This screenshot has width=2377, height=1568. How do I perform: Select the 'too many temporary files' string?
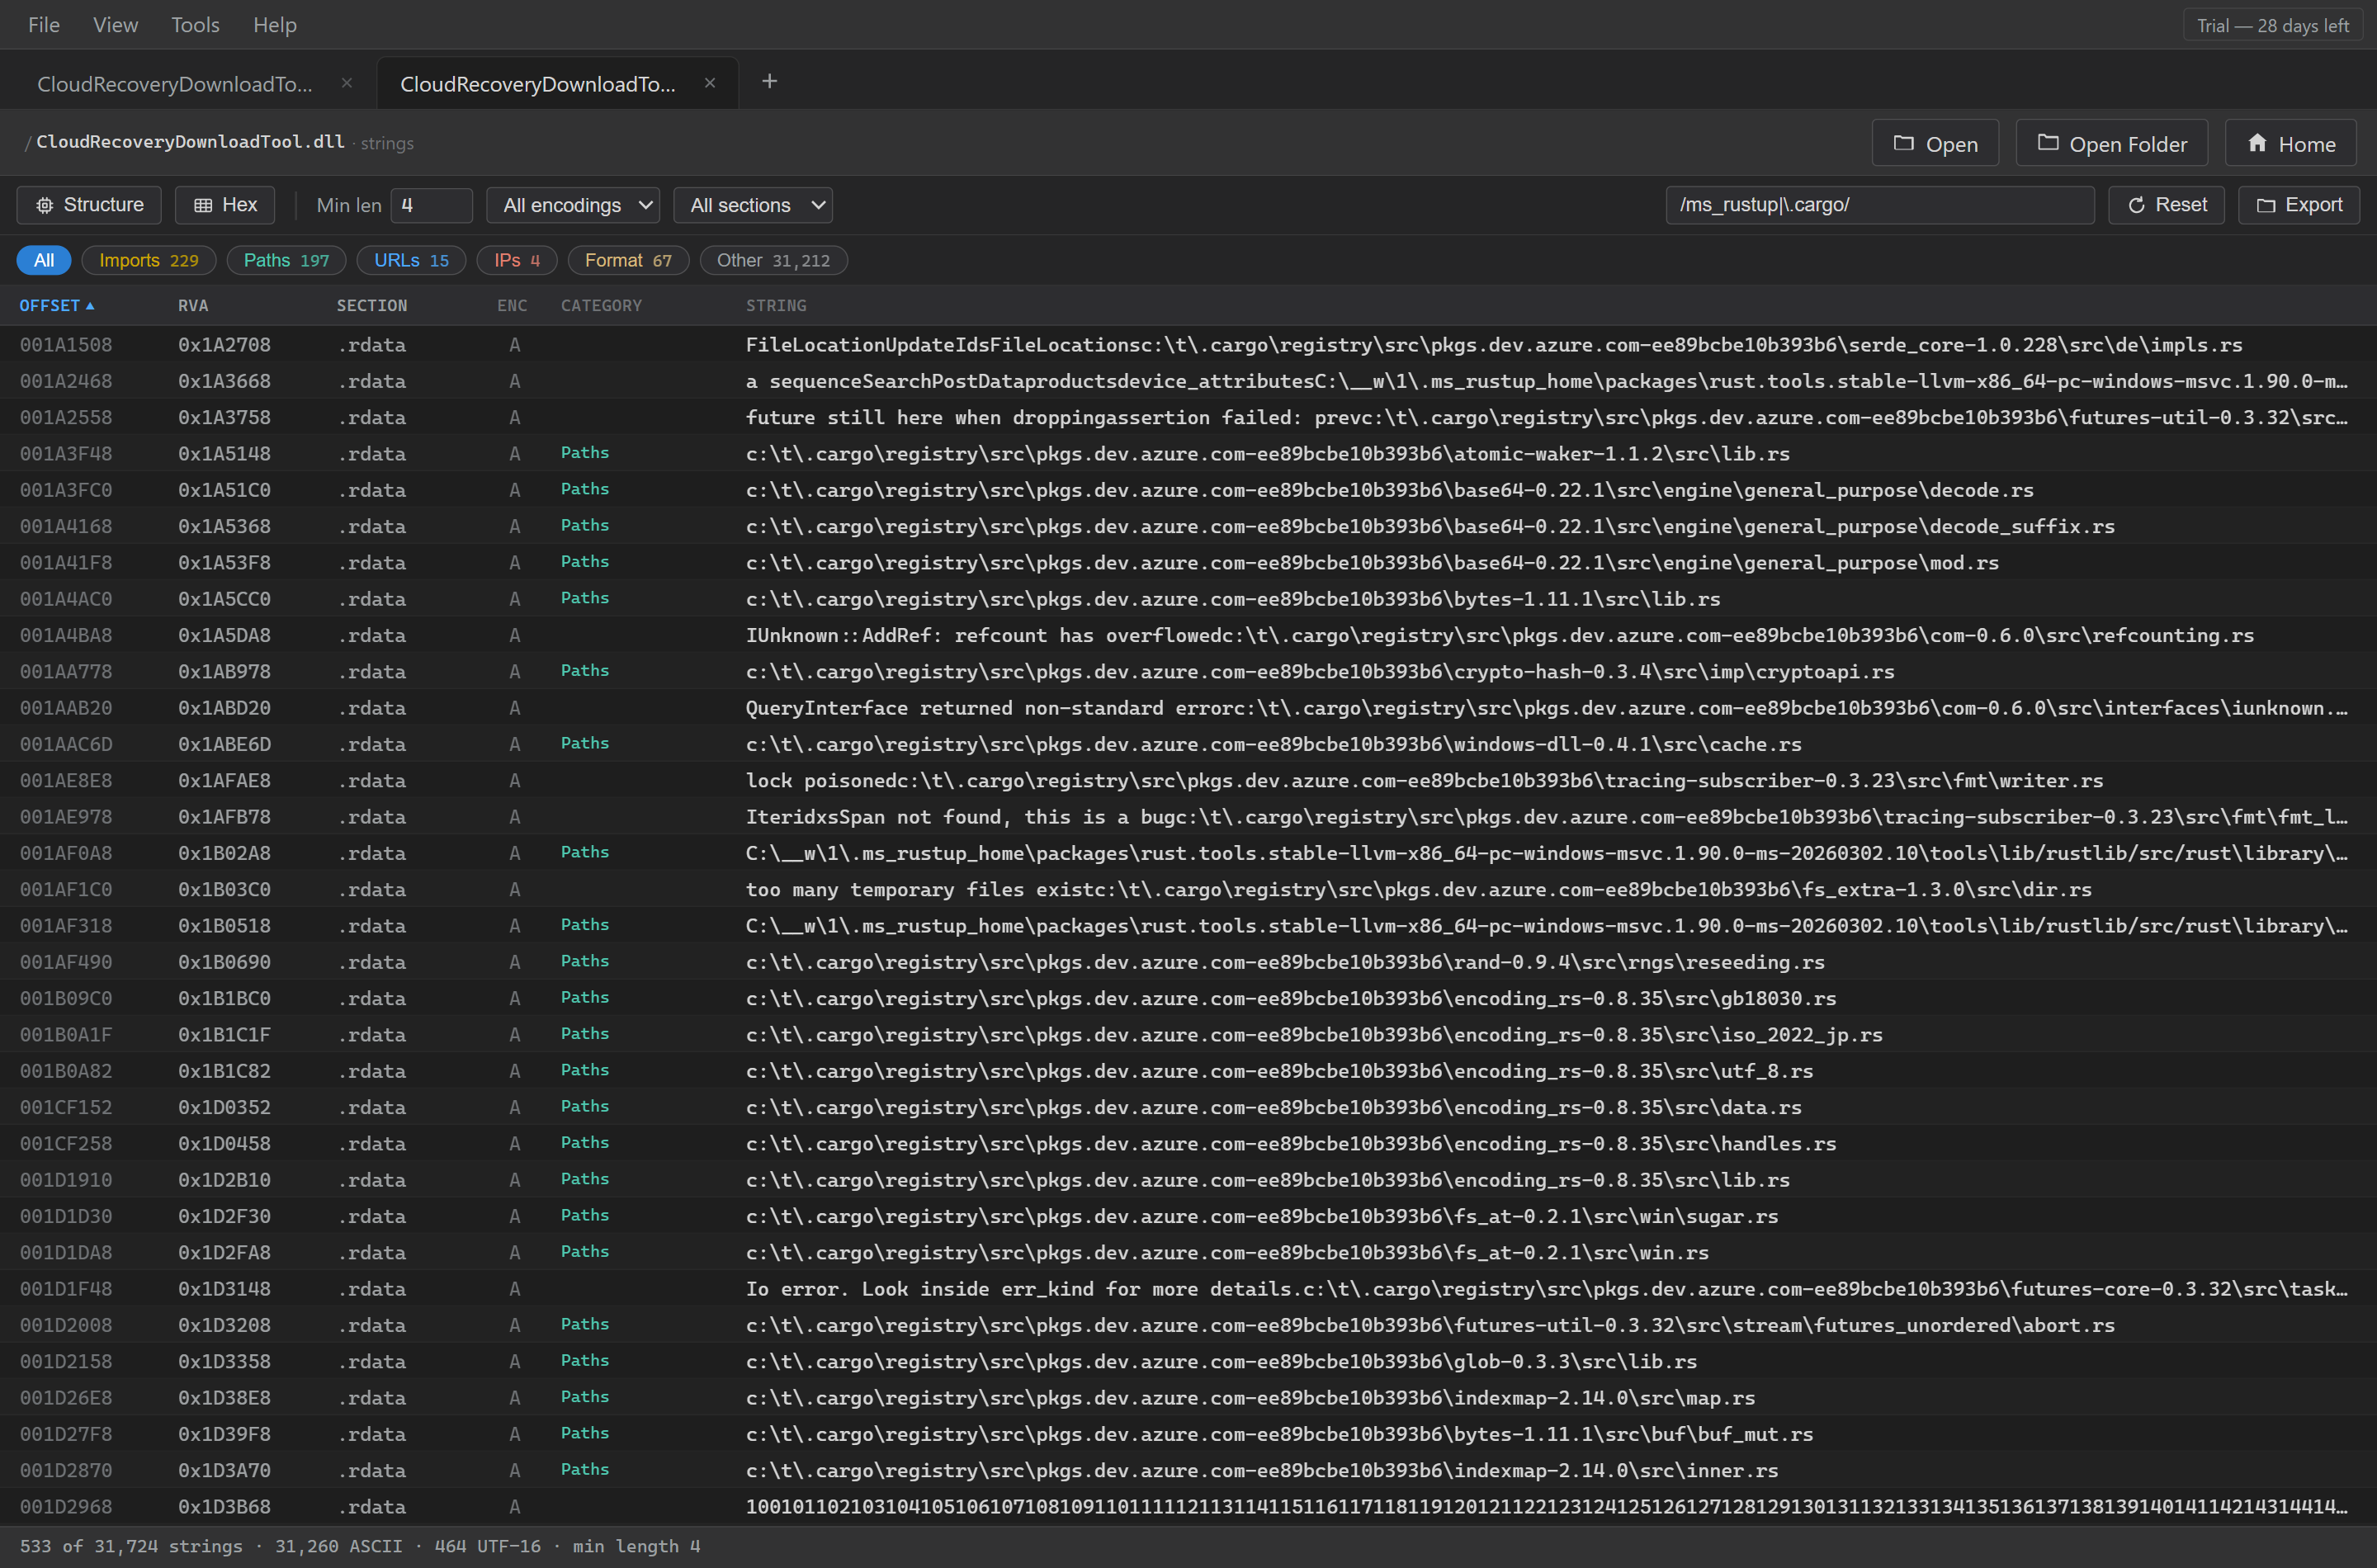coord(1418,890)
